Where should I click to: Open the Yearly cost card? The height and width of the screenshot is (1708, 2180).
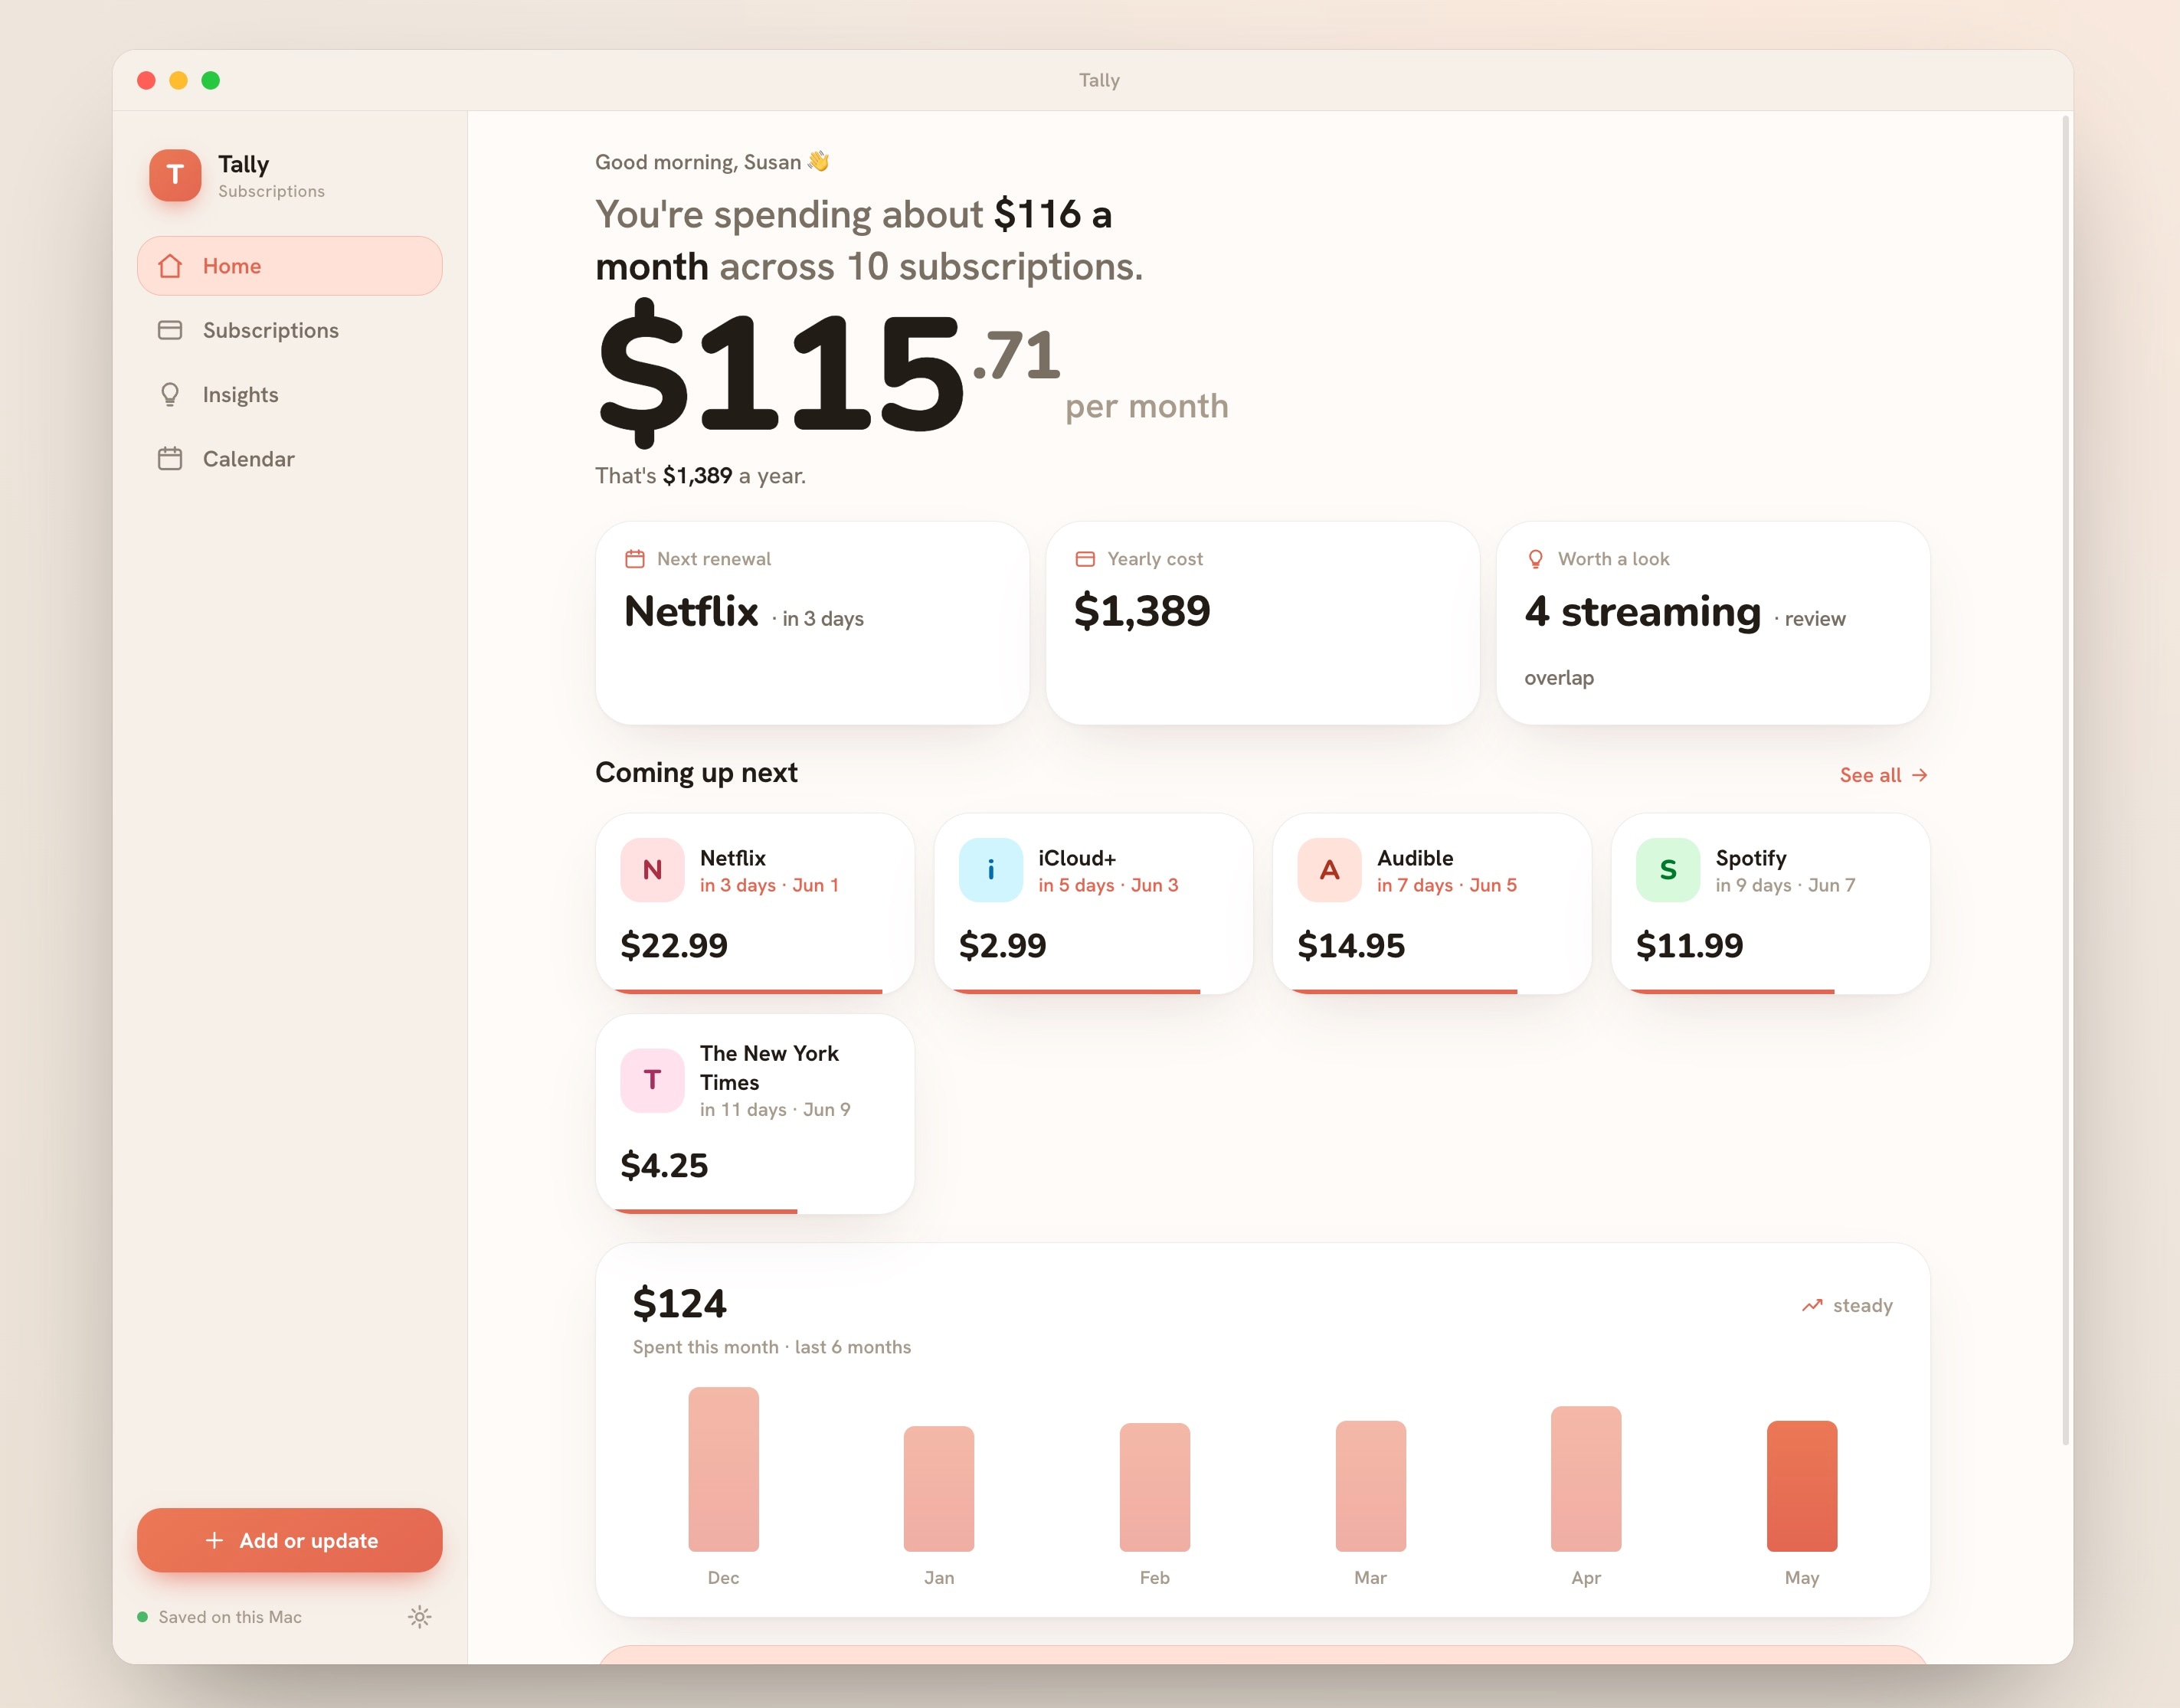tap(1262, 623)
